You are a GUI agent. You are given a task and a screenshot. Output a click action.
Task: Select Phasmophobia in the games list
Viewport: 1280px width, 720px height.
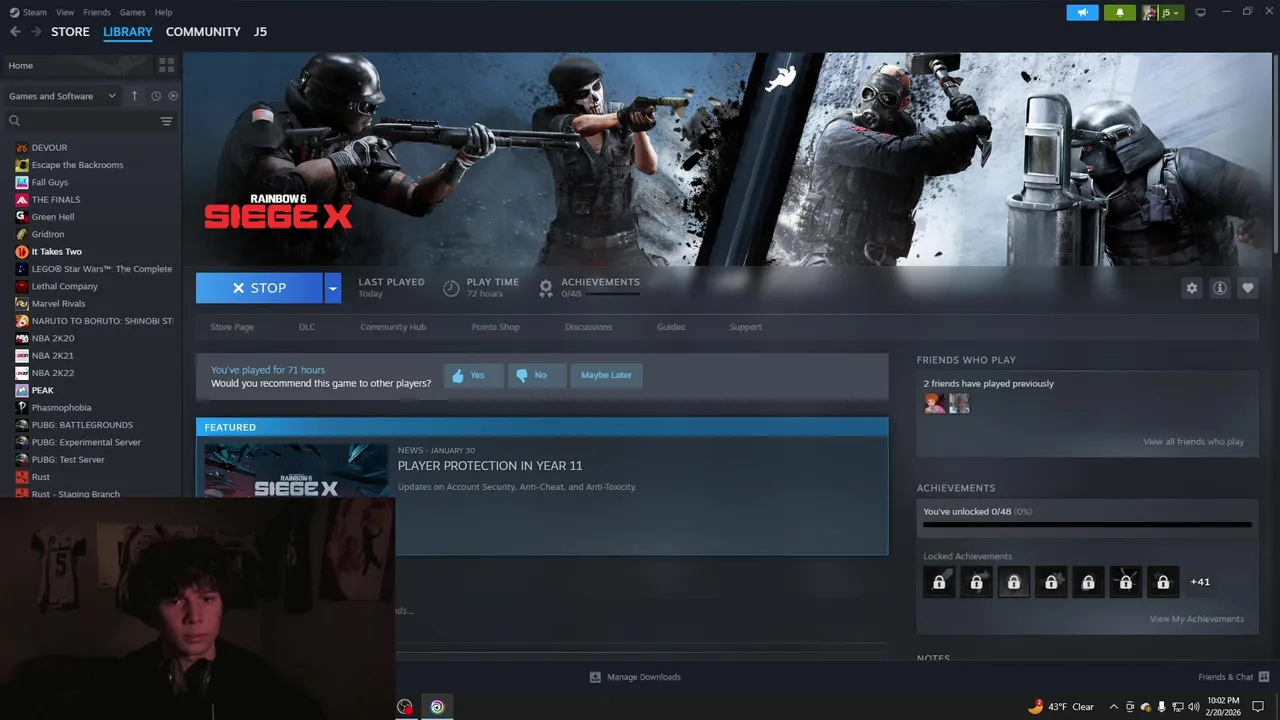pos(61,408)
